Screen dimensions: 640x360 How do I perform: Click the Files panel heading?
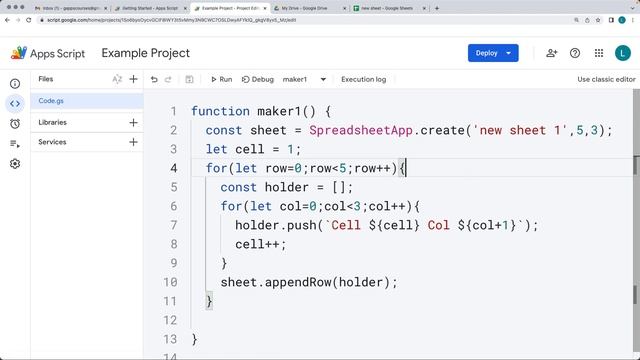(x=46, y=79)
